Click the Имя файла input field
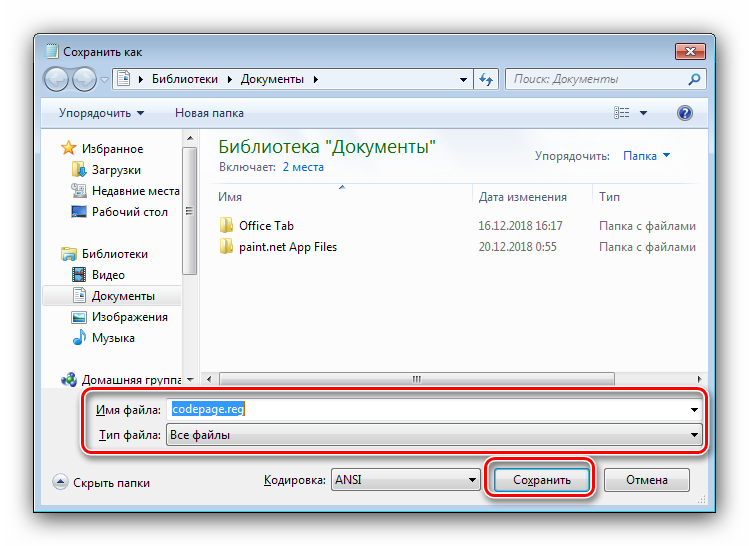Screen dimensions: 749x546 click(434, 409)
